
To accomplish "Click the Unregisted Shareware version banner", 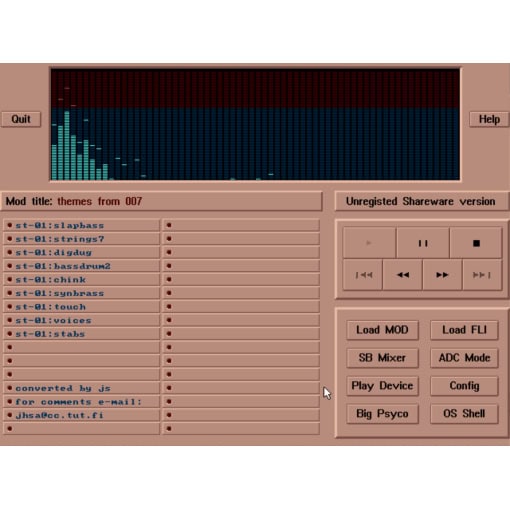I will (x=422, y=201).
